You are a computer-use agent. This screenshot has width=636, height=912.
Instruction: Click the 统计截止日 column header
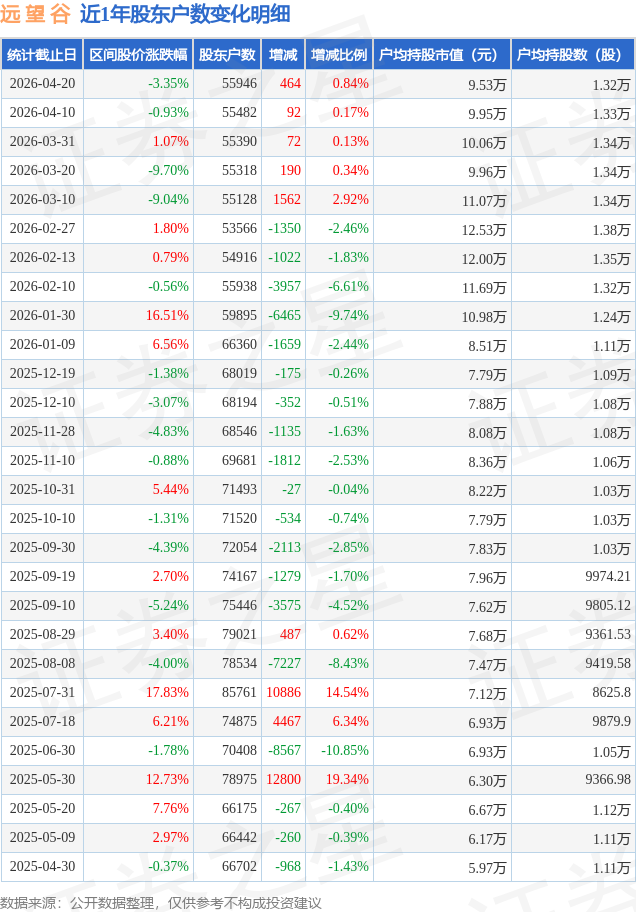pyautogui.click(x=41, y=55)
